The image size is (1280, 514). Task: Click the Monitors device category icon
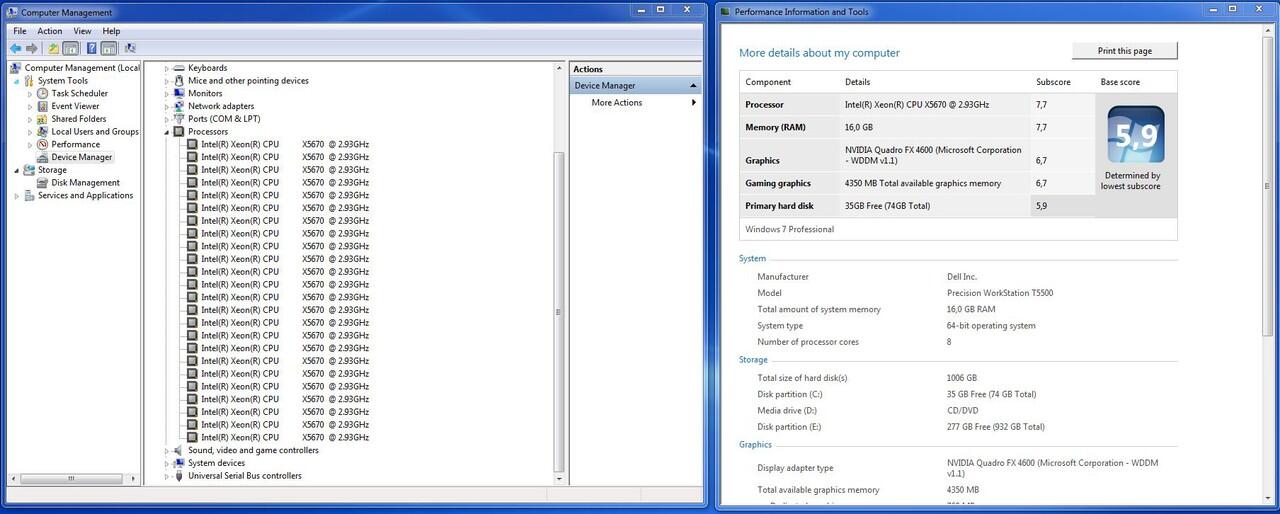[179, 93]
